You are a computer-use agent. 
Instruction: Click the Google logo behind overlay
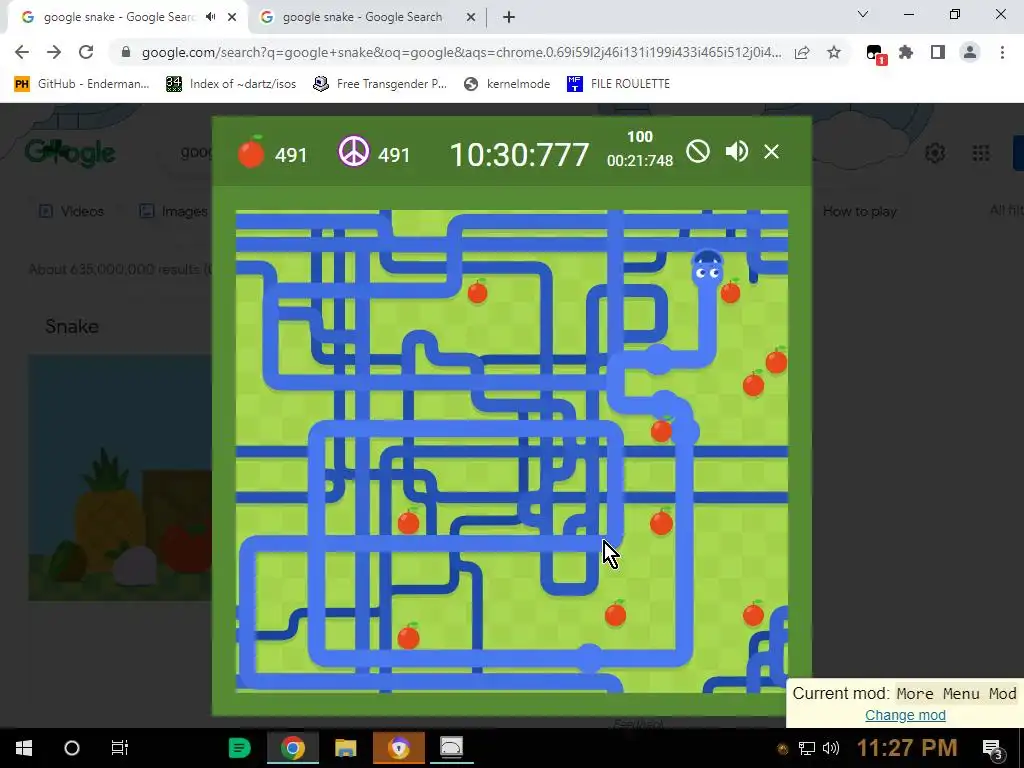[70, 153]
